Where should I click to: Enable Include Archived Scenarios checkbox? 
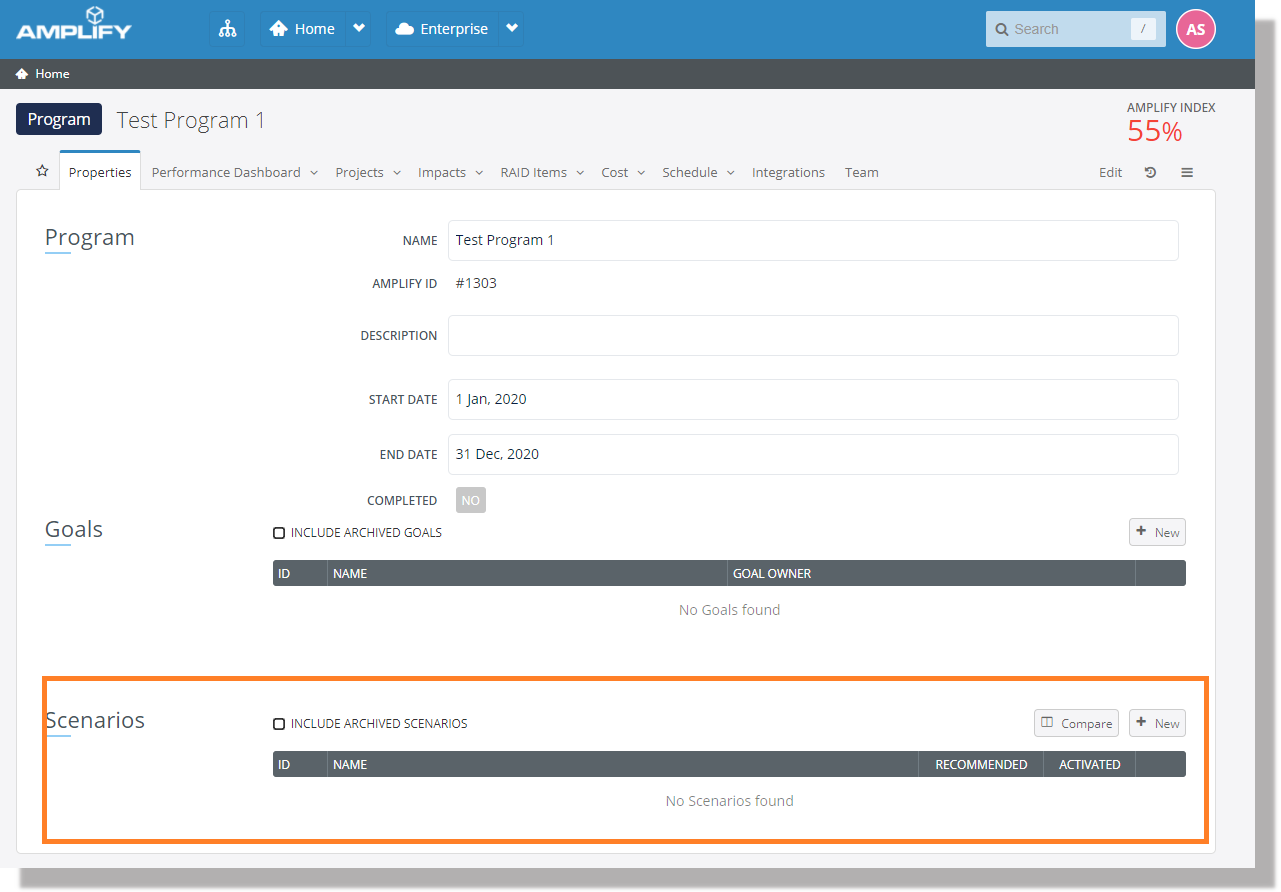click(x=279, y=724)
